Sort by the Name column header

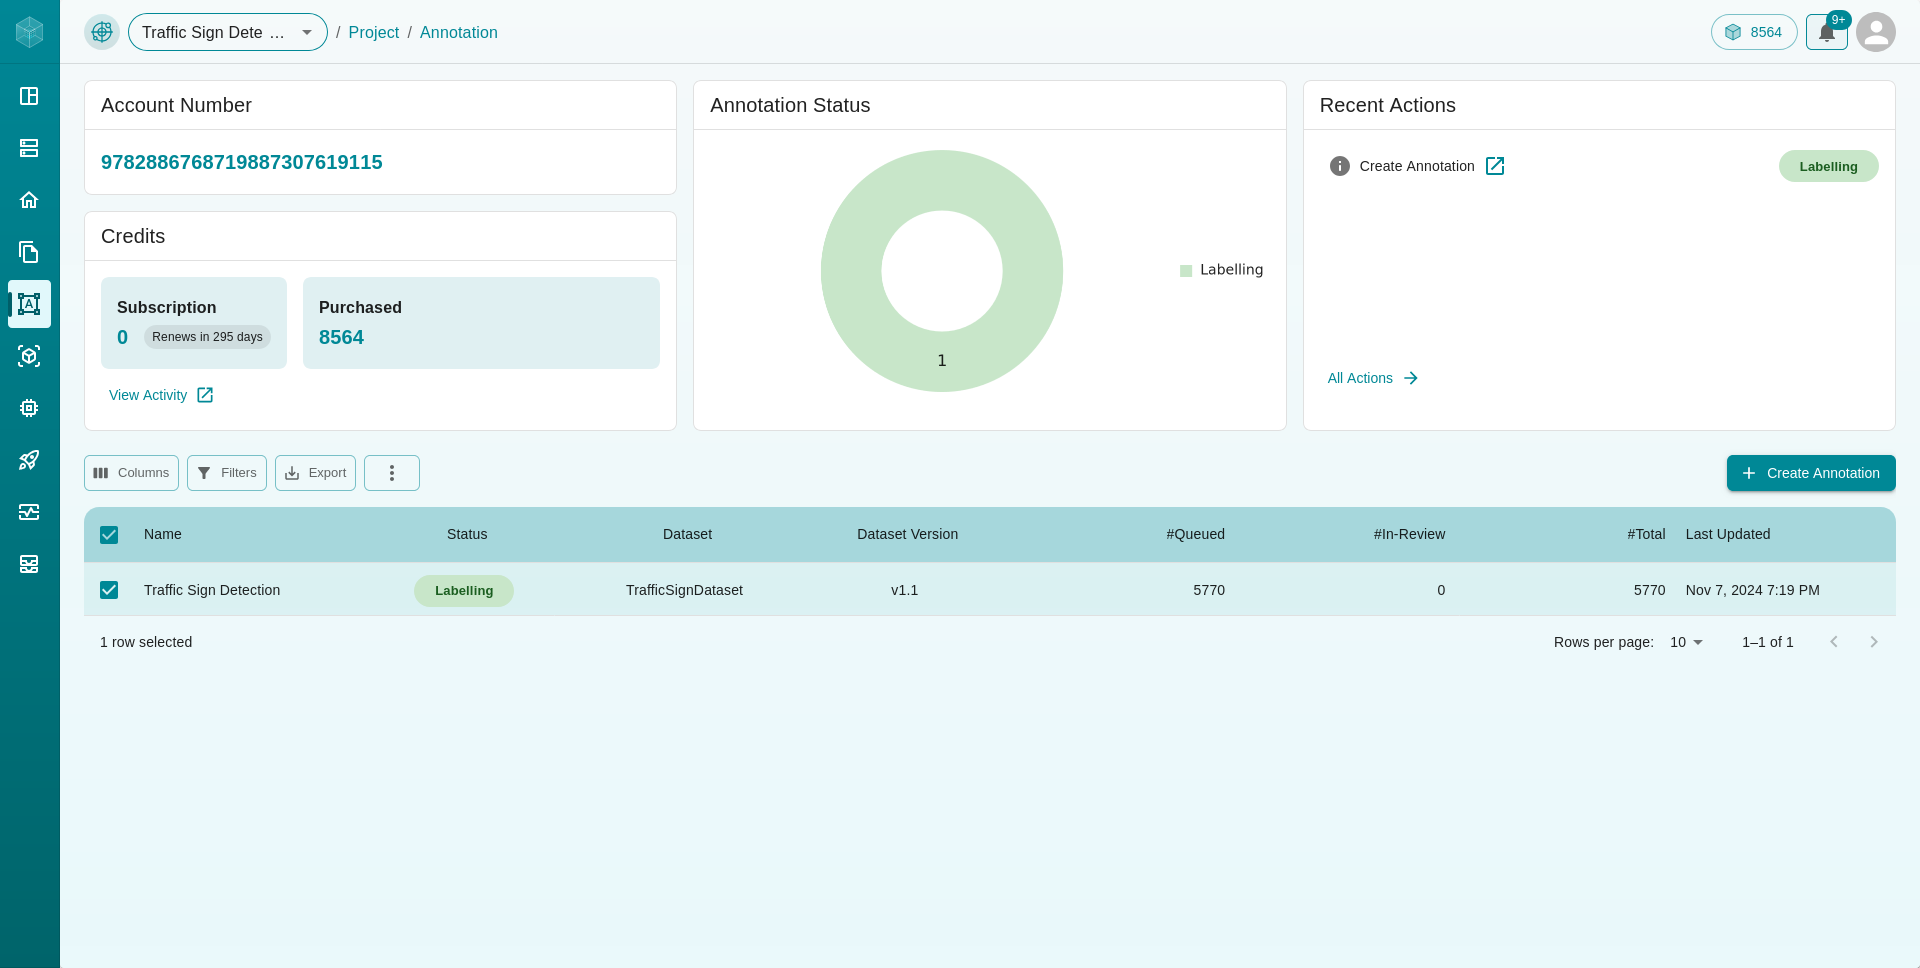163,534
